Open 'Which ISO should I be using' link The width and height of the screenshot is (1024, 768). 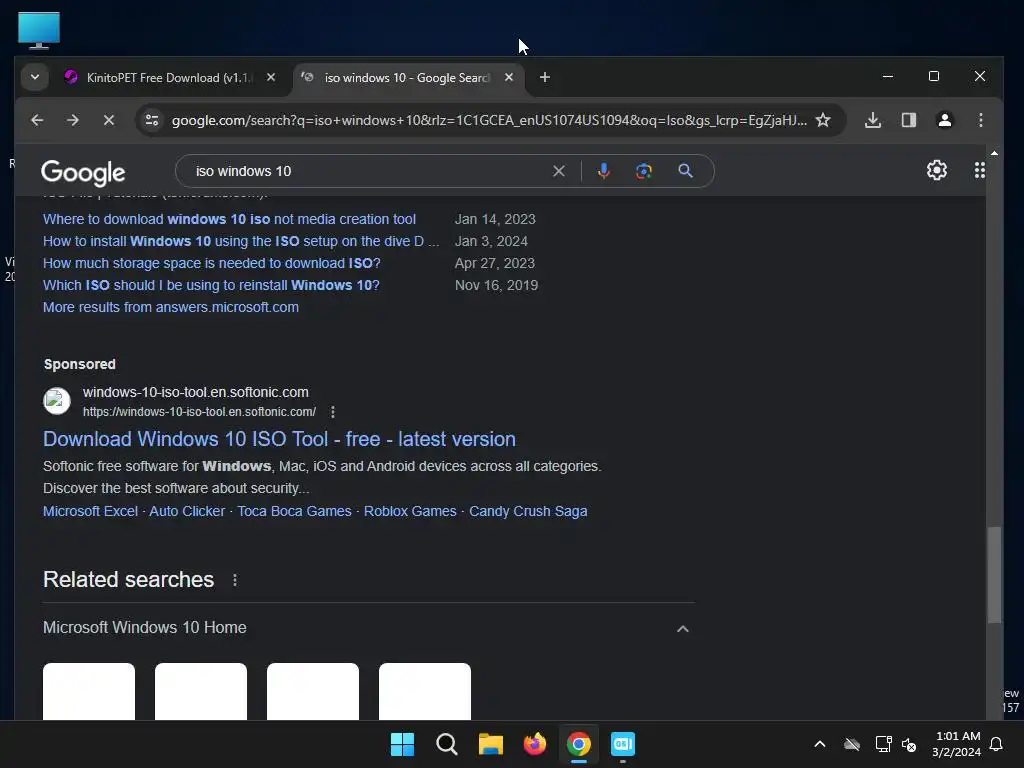tap(211, 285)
